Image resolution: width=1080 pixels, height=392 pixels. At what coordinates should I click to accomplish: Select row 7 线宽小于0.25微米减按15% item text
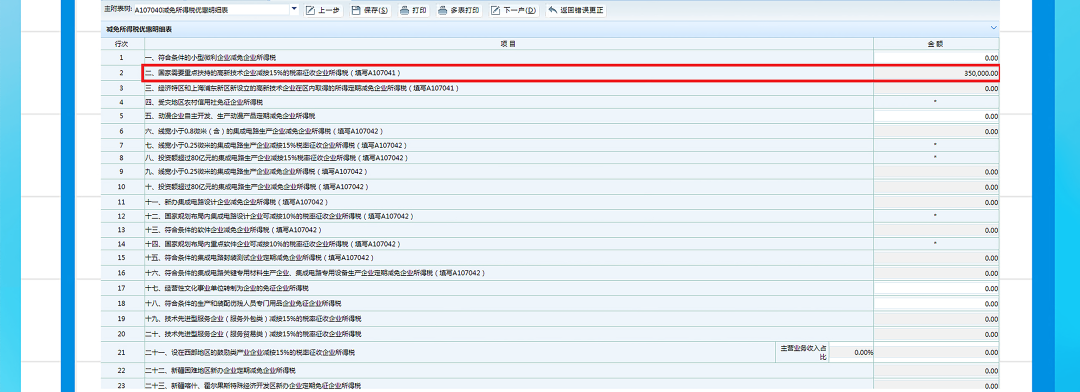click(276, 145)
